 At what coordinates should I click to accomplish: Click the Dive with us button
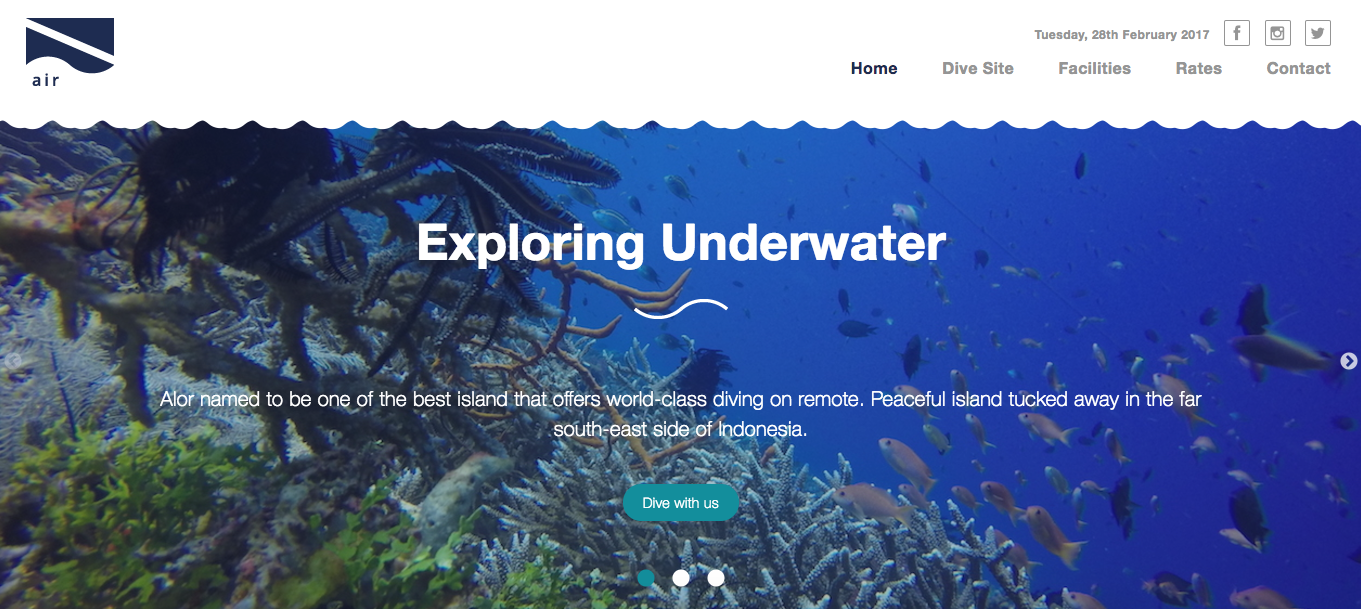tap(681, 503)
